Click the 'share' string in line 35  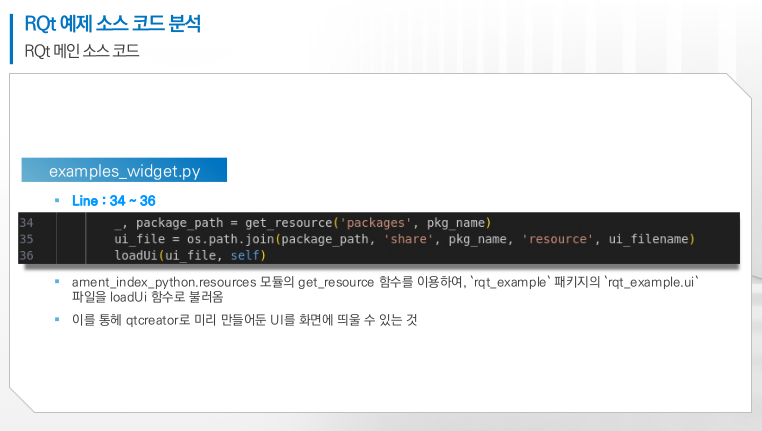click(x=408, y=239)
